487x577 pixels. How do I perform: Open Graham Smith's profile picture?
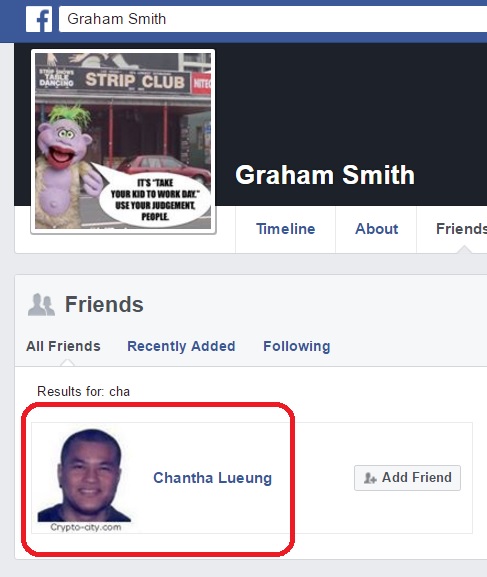[x=123, y=141]
